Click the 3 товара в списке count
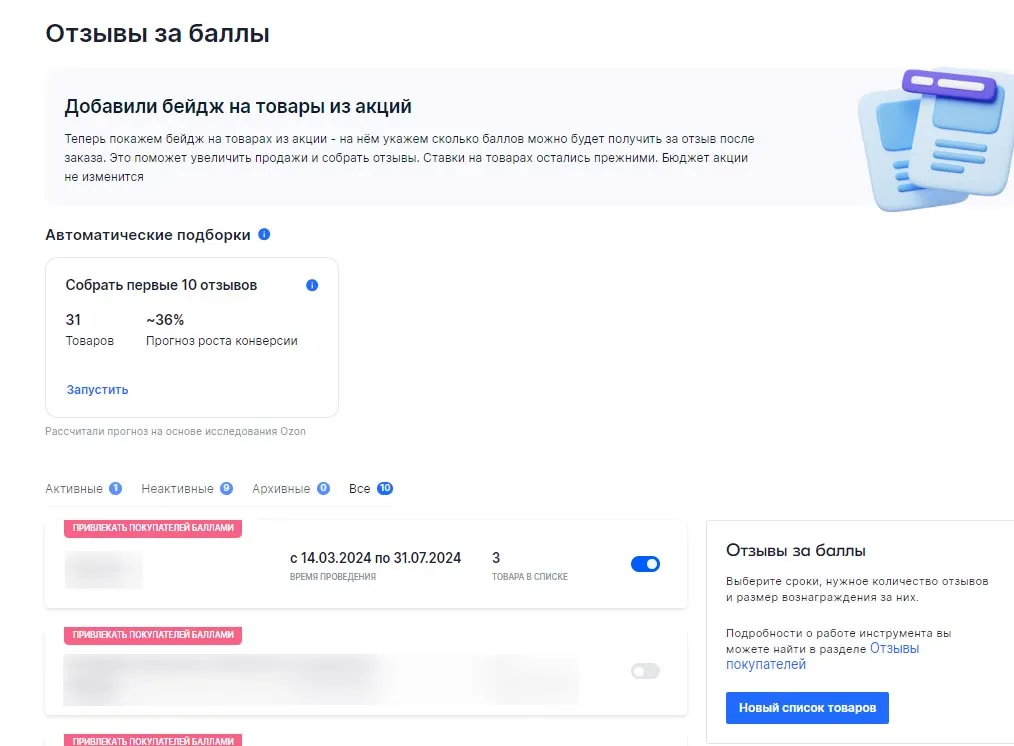1014x746 pixels. 529,566
